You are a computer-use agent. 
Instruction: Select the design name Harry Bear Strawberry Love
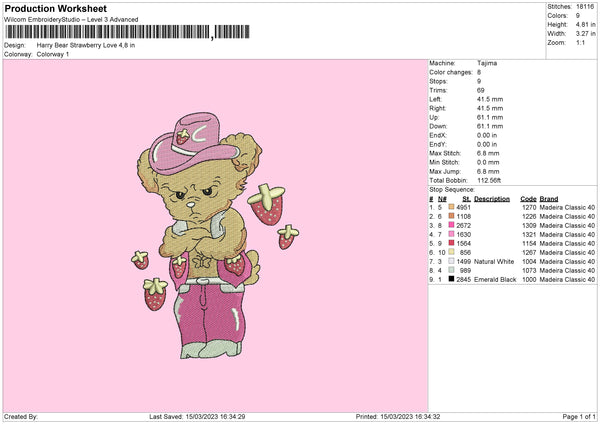[86, 45]
